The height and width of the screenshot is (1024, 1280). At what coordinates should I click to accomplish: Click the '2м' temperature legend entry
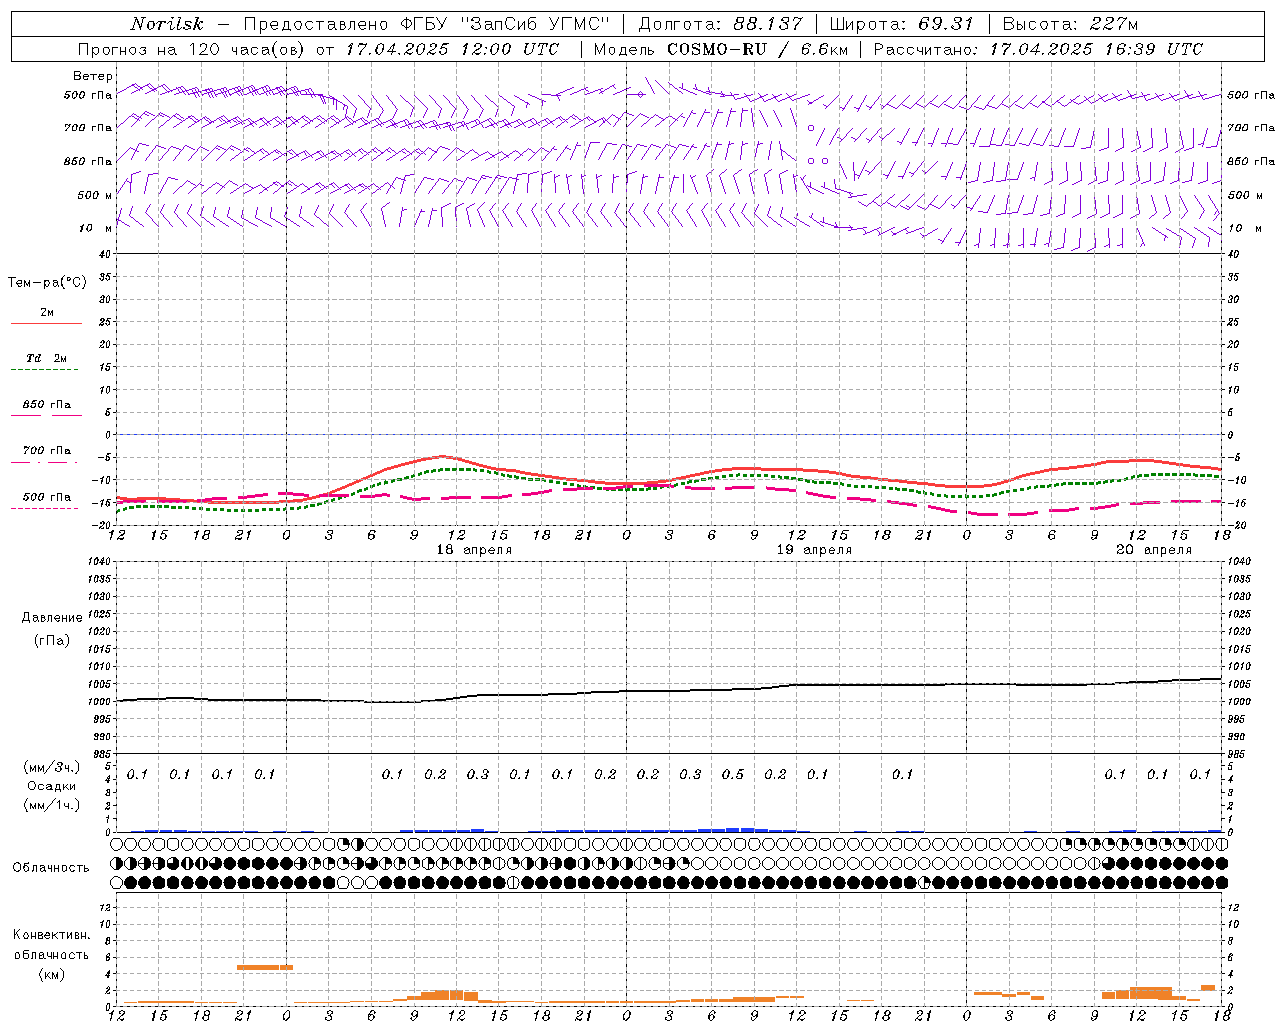click(47, 313)
